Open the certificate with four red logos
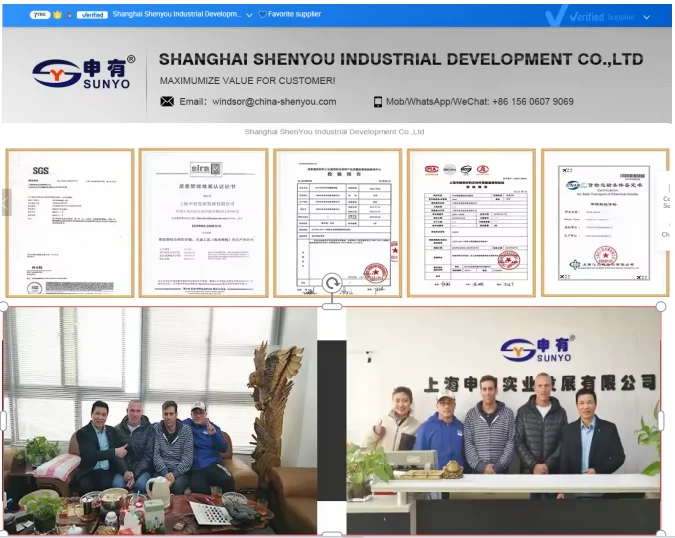The width and height of the screenshot is (675, 538). pos(471,223)
